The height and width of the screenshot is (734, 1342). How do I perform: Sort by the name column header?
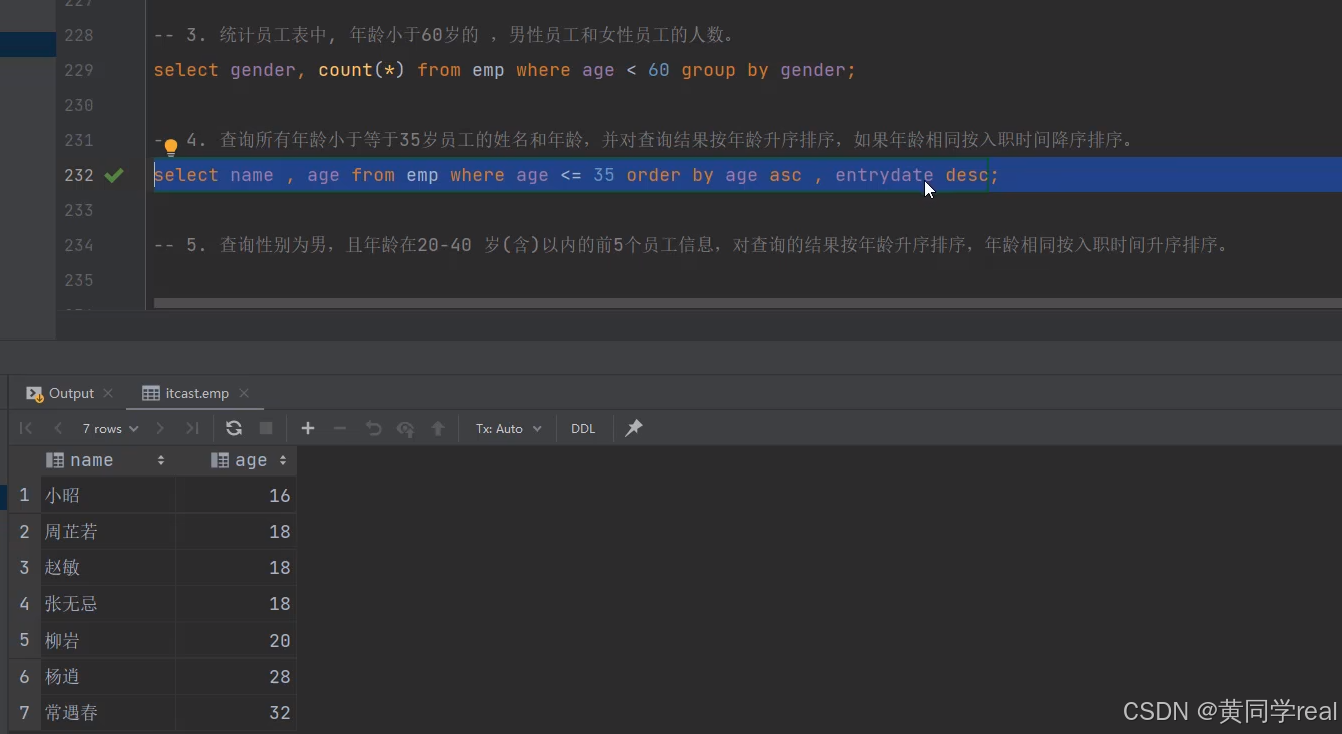106,460
